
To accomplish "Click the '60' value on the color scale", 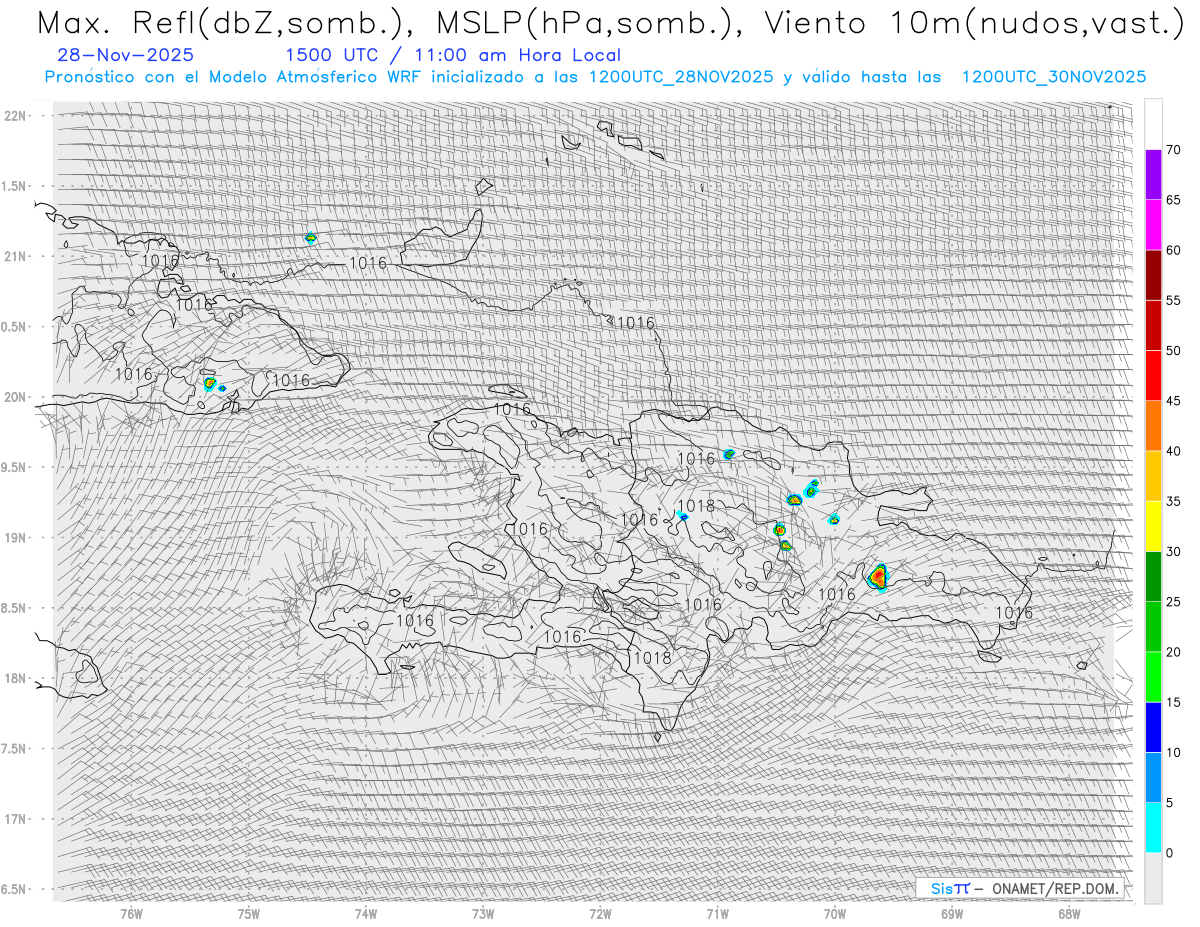I will 1174,250.
